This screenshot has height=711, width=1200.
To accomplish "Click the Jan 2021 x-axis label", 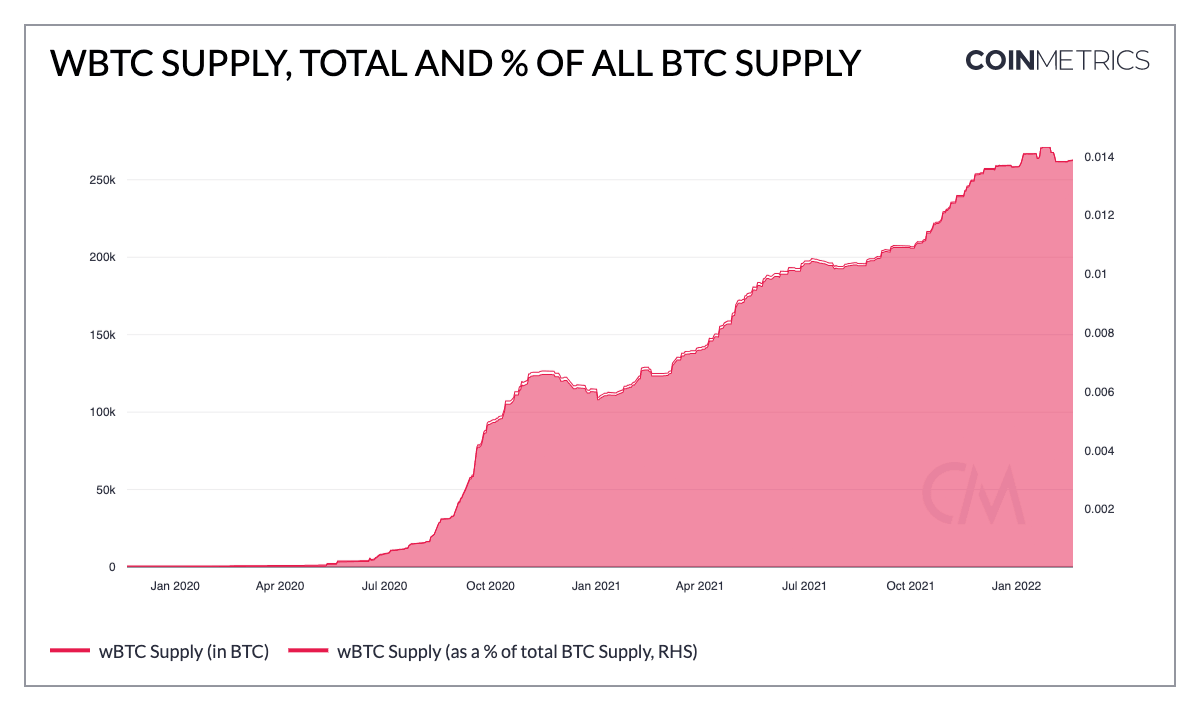I will (x=595, y=586).
